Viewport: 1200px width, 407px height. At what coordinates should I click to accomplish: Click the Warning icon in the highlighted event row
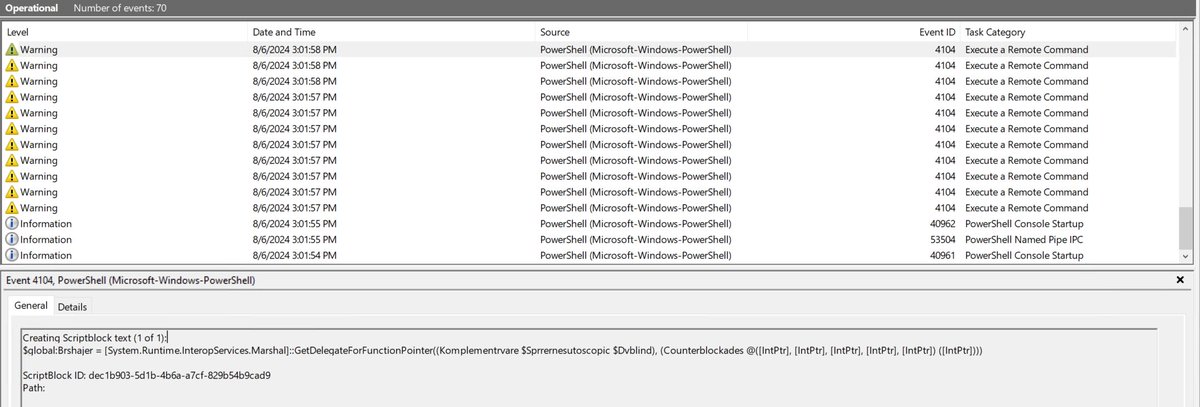(x=12, y=50)
